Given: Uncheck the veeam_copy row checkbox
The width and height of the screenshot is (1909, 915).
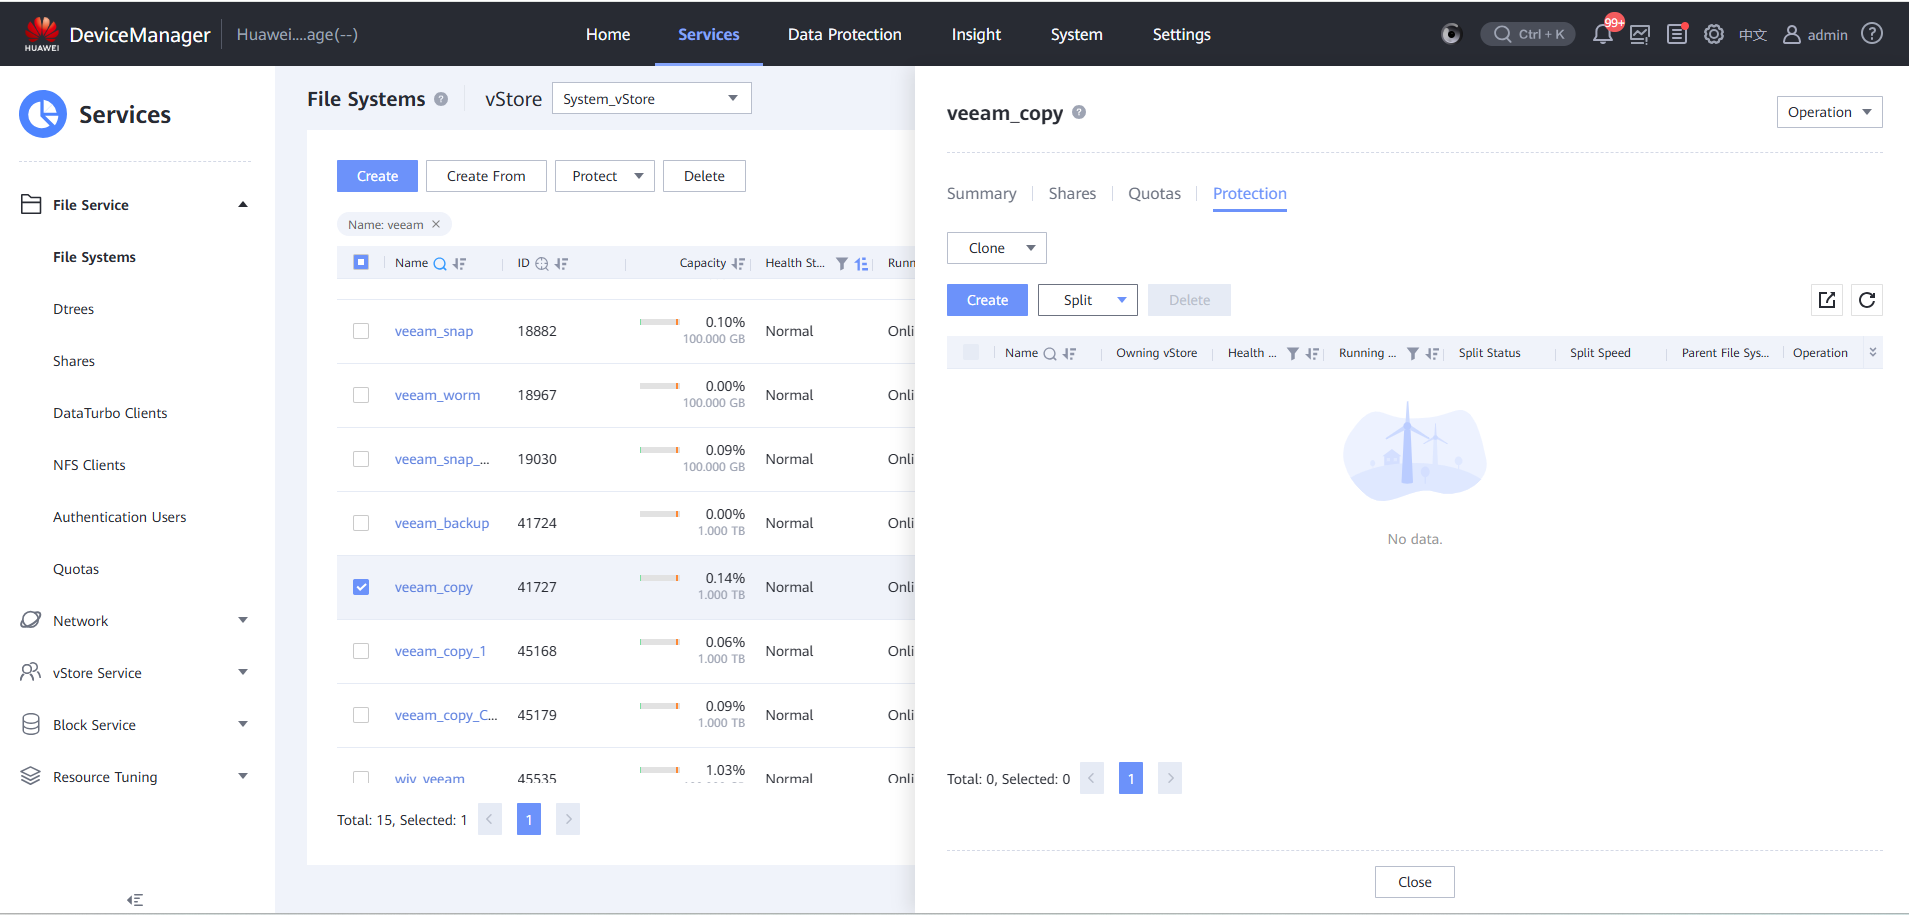Looking at the screenshot, I should (361, 587).
